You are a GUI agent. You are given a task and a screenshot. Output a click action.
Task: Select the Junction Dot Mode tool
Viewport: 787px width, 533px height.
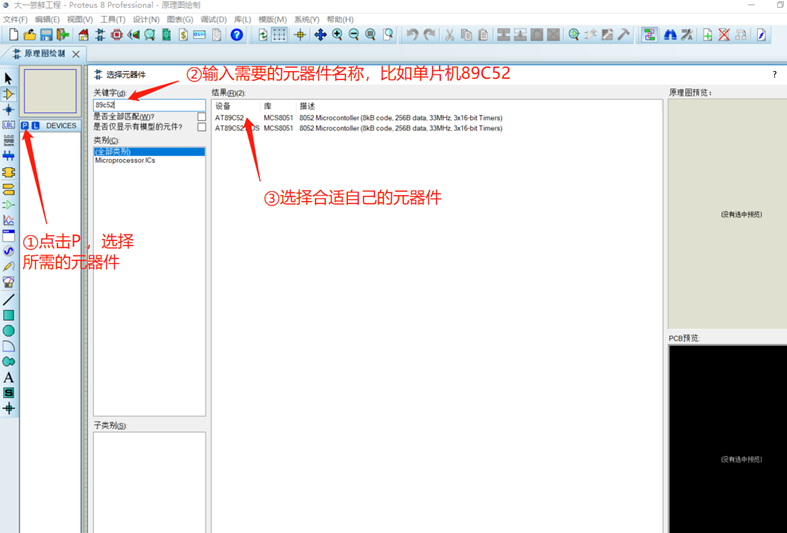pos(9,109)
